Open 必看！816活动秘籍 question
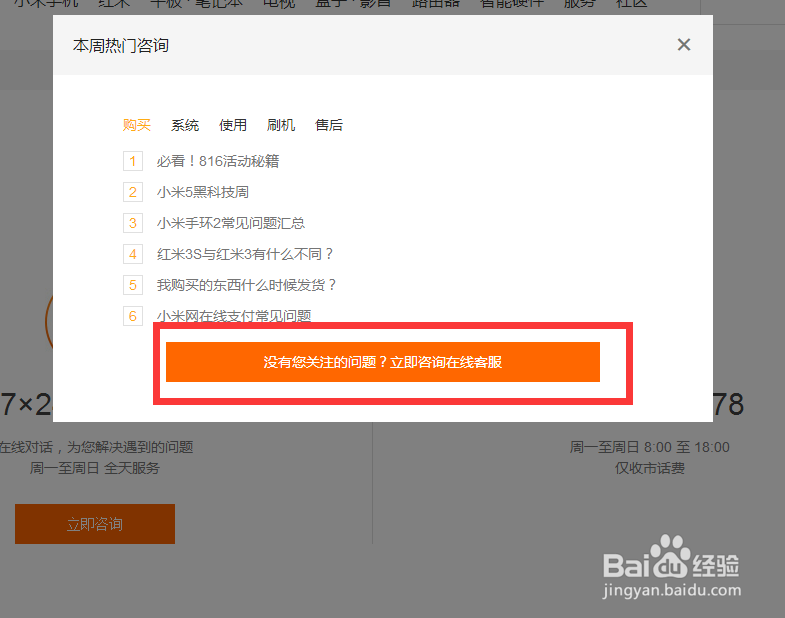The image size is (785, 618). (x=218, y=161)
